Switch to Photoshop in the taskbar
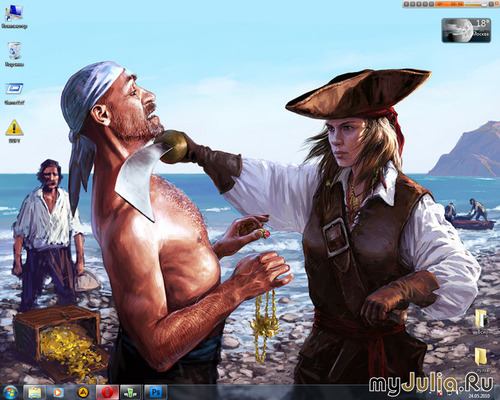 pyautogui.click(x=155, y=392)
